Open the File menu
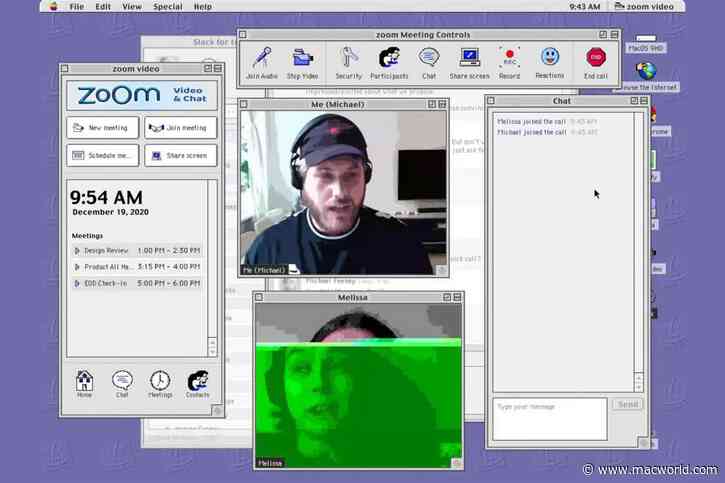The width and height of the screenshot is (725, 483). (x=77, y=6)
